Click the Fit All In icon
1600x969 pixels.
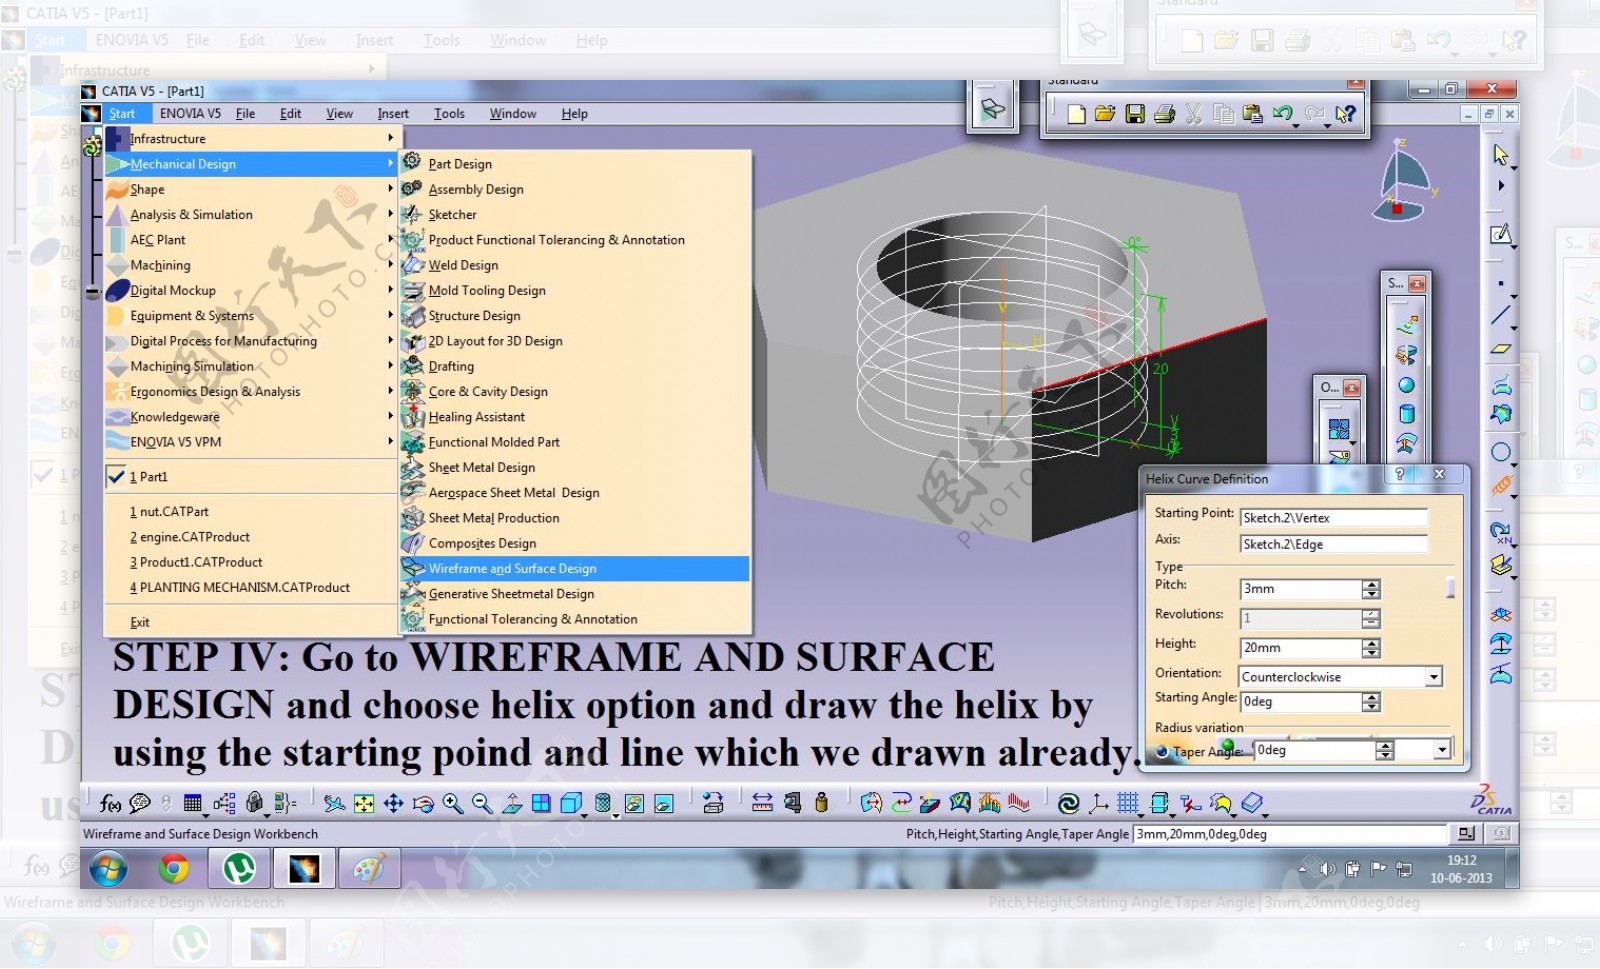point(364,803)
